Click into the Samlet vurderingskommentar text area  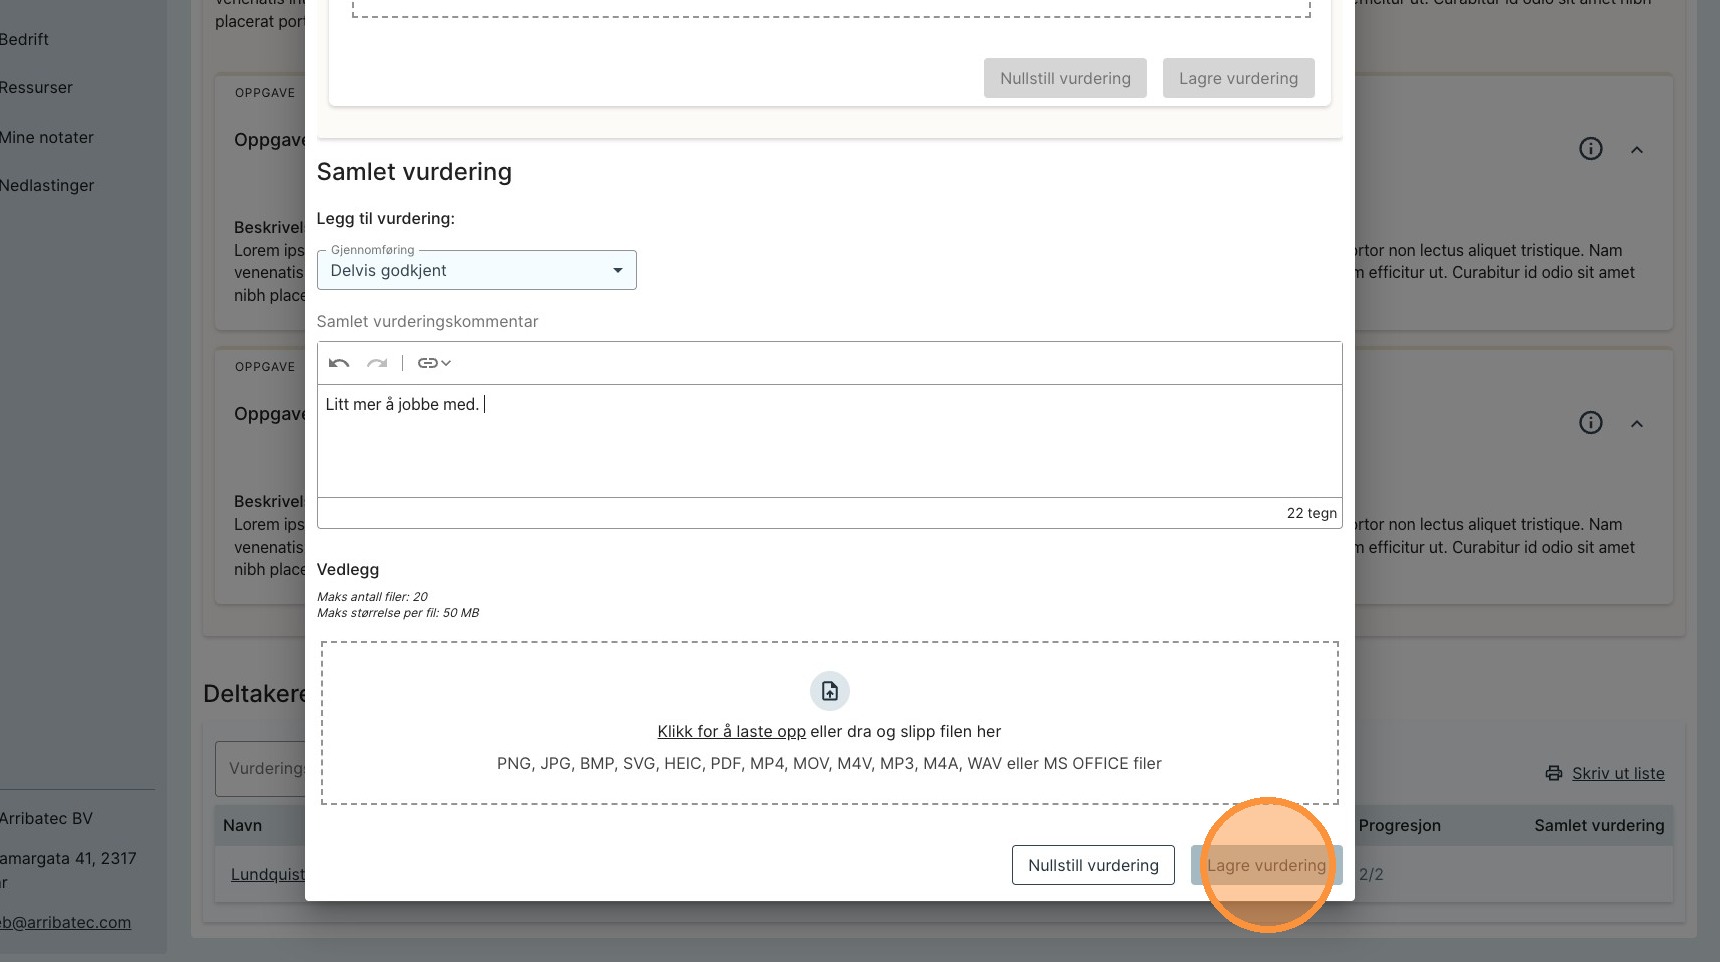[x=829, y=441]
